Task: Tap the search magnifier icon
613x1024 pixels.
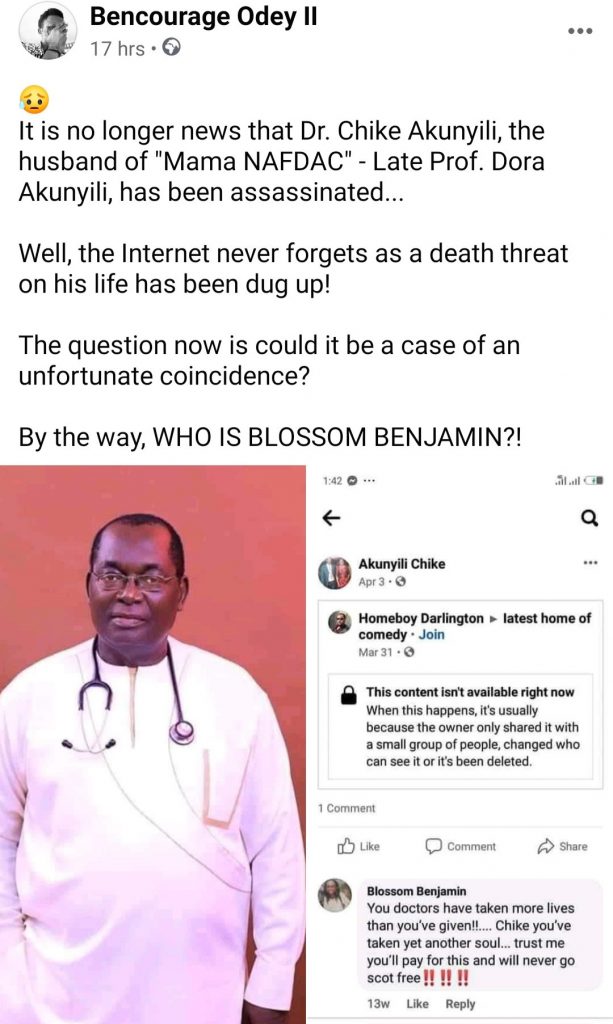Action: [589, 519]
